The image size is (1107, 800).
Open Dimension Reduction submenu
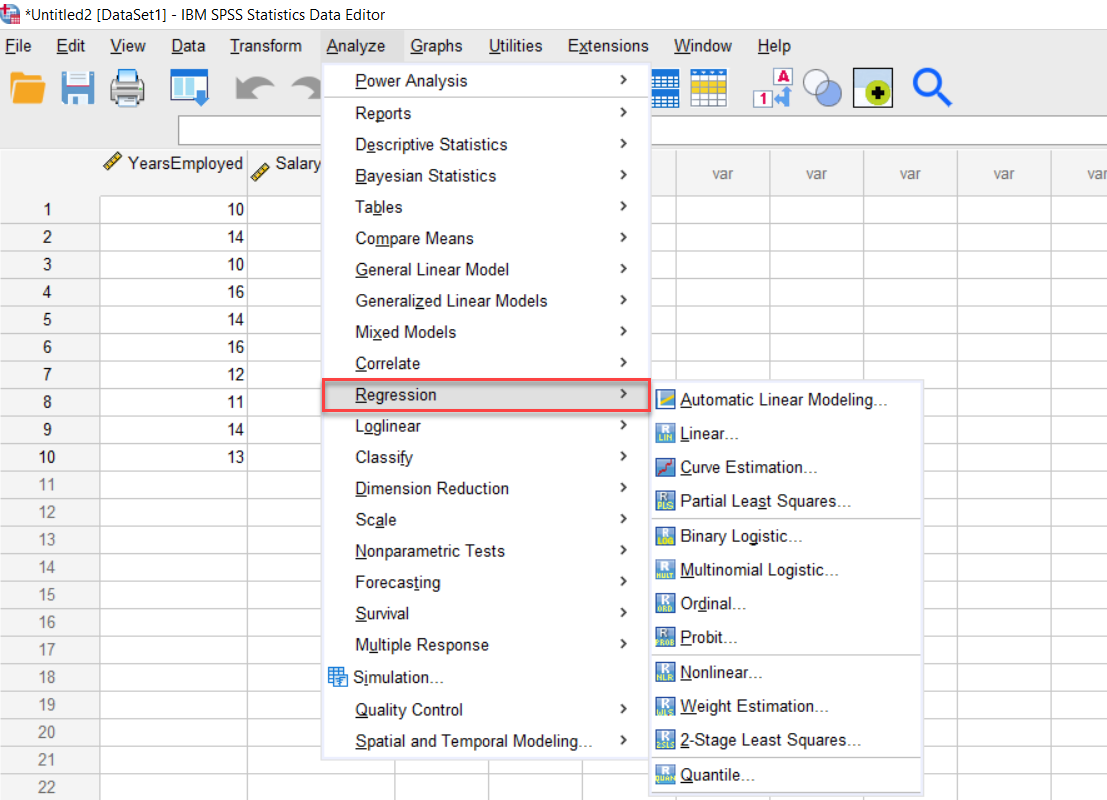click(x=485, y=489)
